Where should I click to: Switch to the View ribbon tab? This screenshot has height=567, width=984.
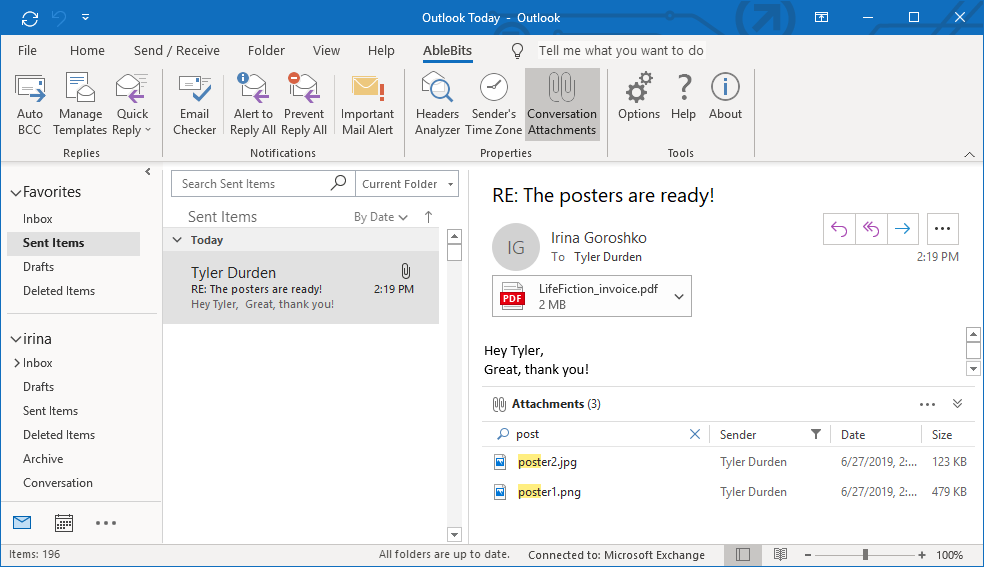(x=326, y=50)
